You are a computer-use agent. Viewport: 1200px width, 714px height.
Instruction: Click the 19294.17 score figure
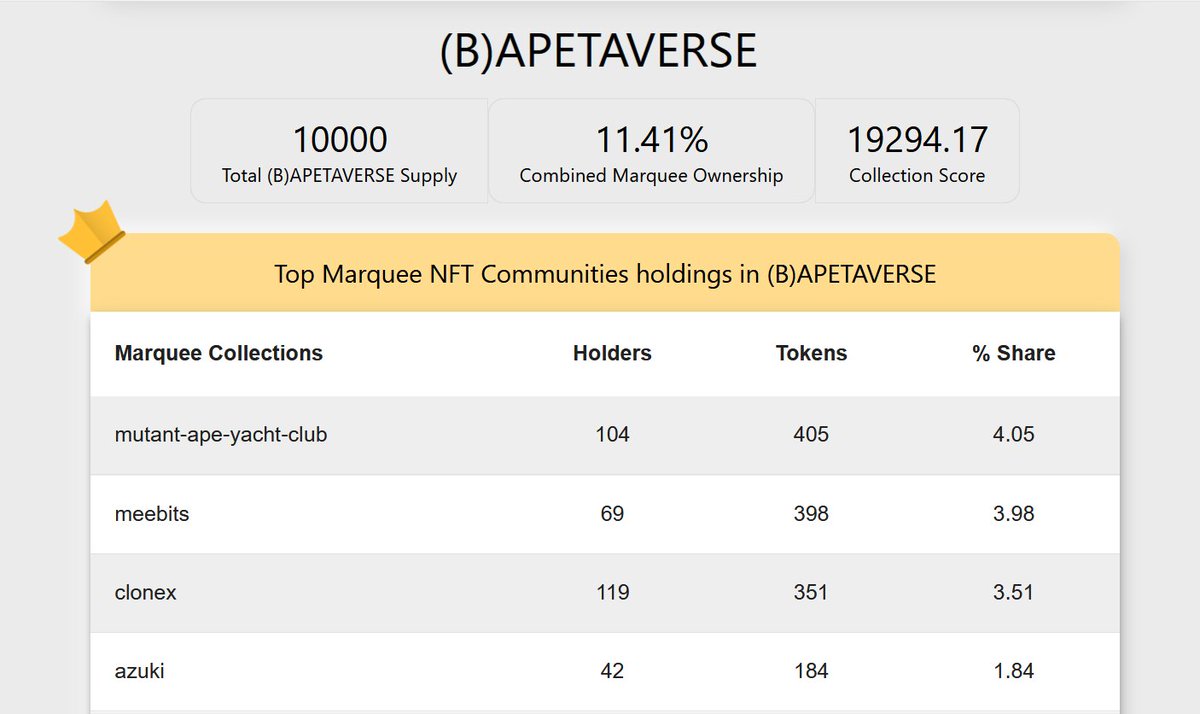pos(917,139)
